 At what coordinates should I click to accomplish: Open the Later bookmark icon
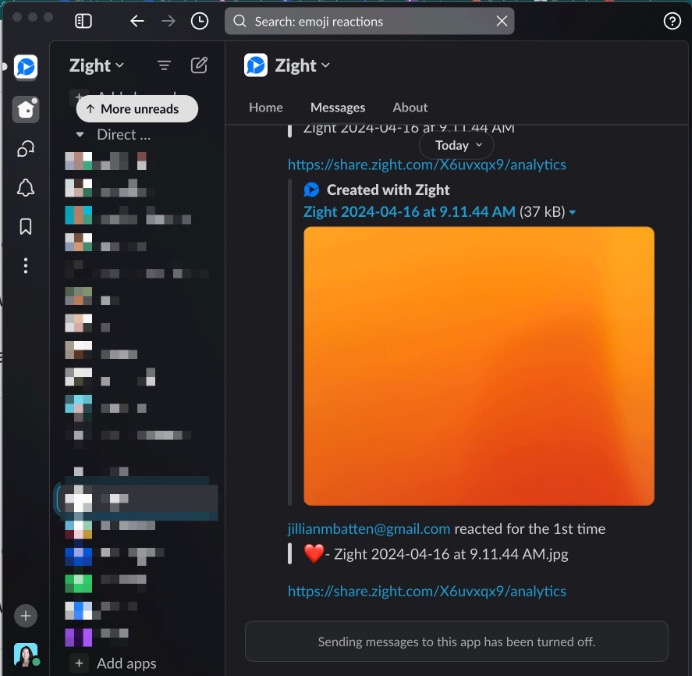(x=26, y=227)
